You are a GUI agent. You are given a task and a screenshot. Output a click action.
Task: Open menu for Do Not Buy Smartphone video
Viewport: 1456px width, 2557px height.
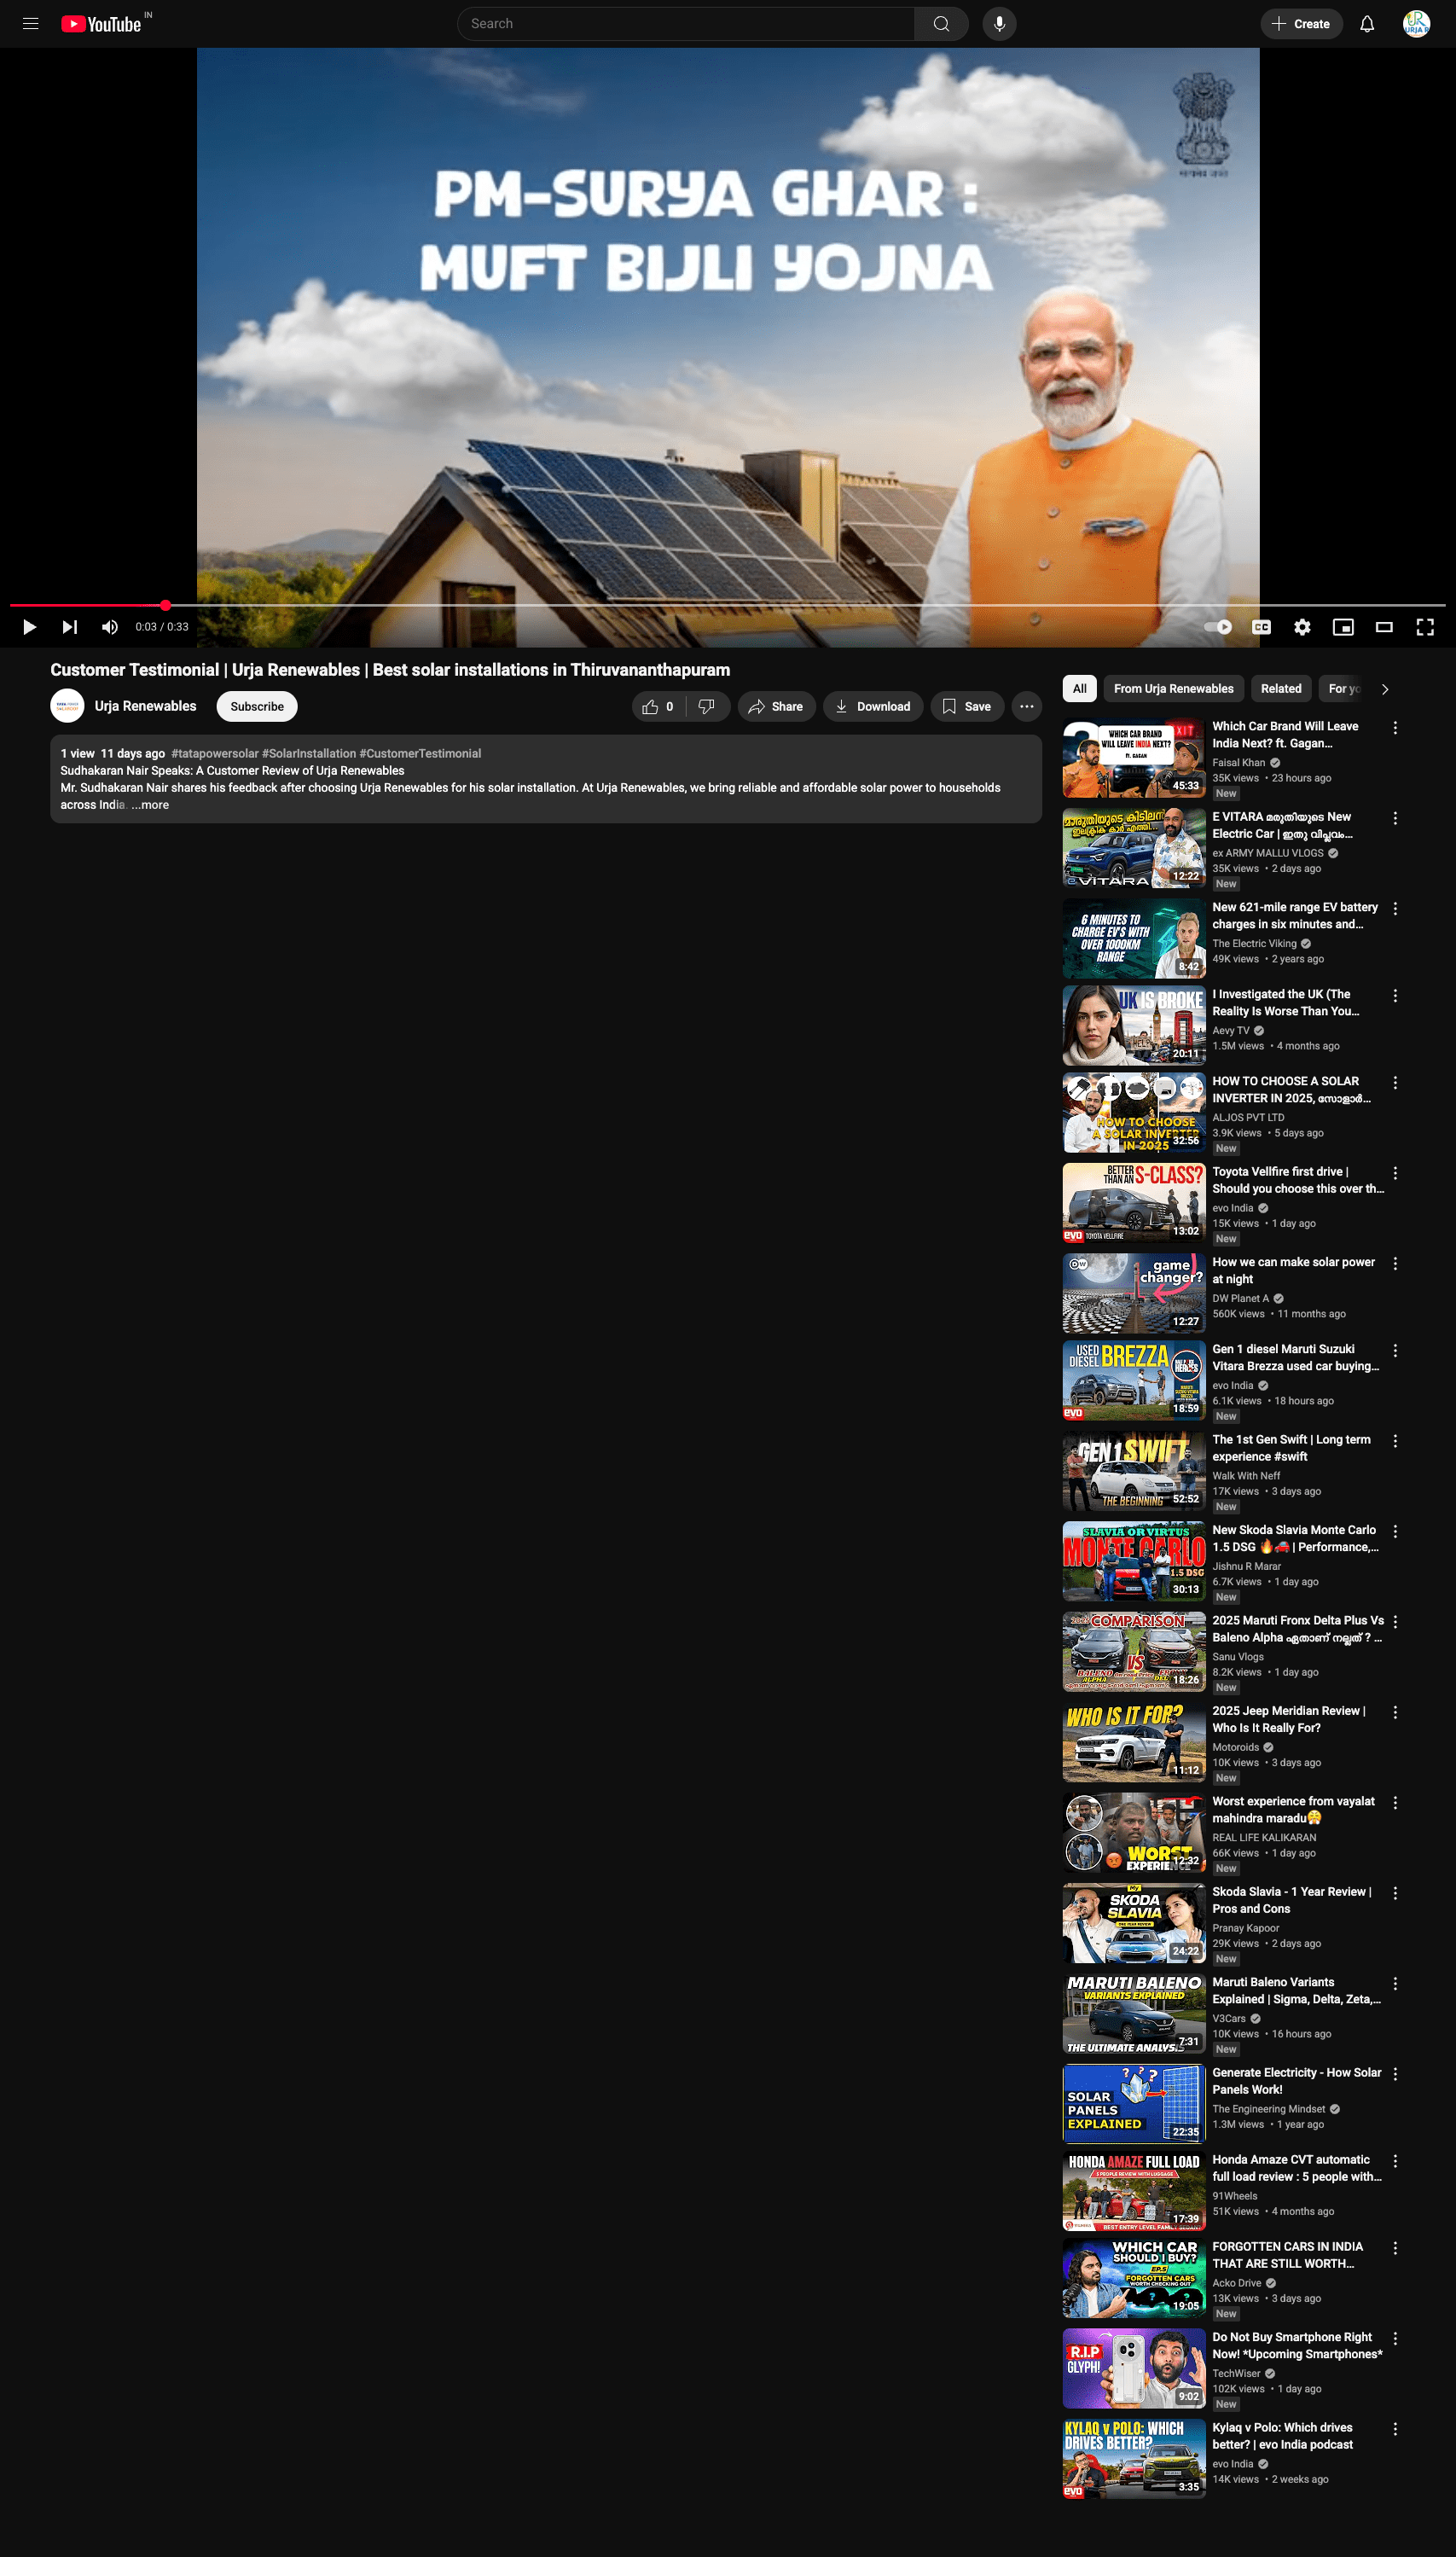tap(1395, 2339)
